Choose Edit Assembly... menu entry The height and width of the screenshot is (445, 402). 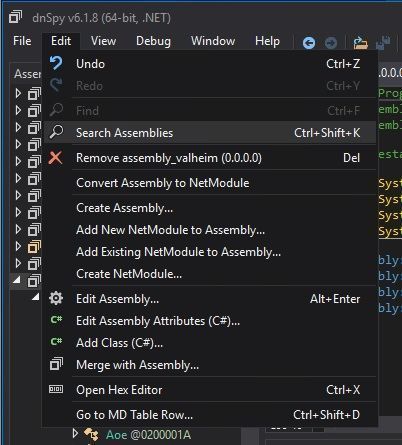pos(210,299)
